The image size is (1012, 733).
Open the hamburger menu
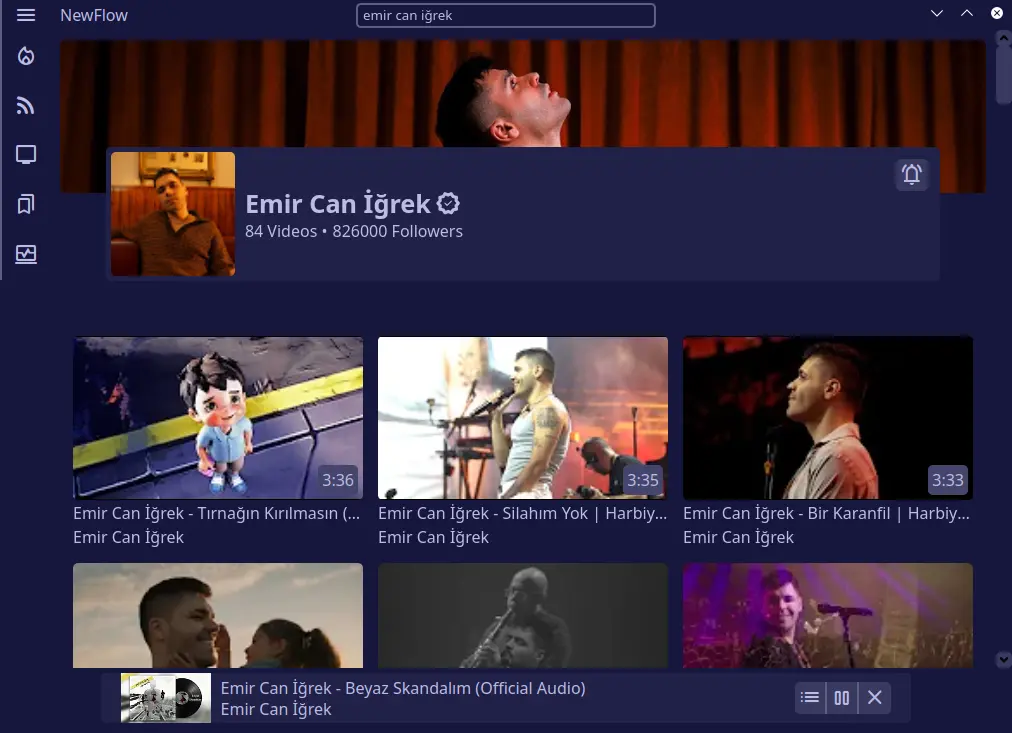26,15
